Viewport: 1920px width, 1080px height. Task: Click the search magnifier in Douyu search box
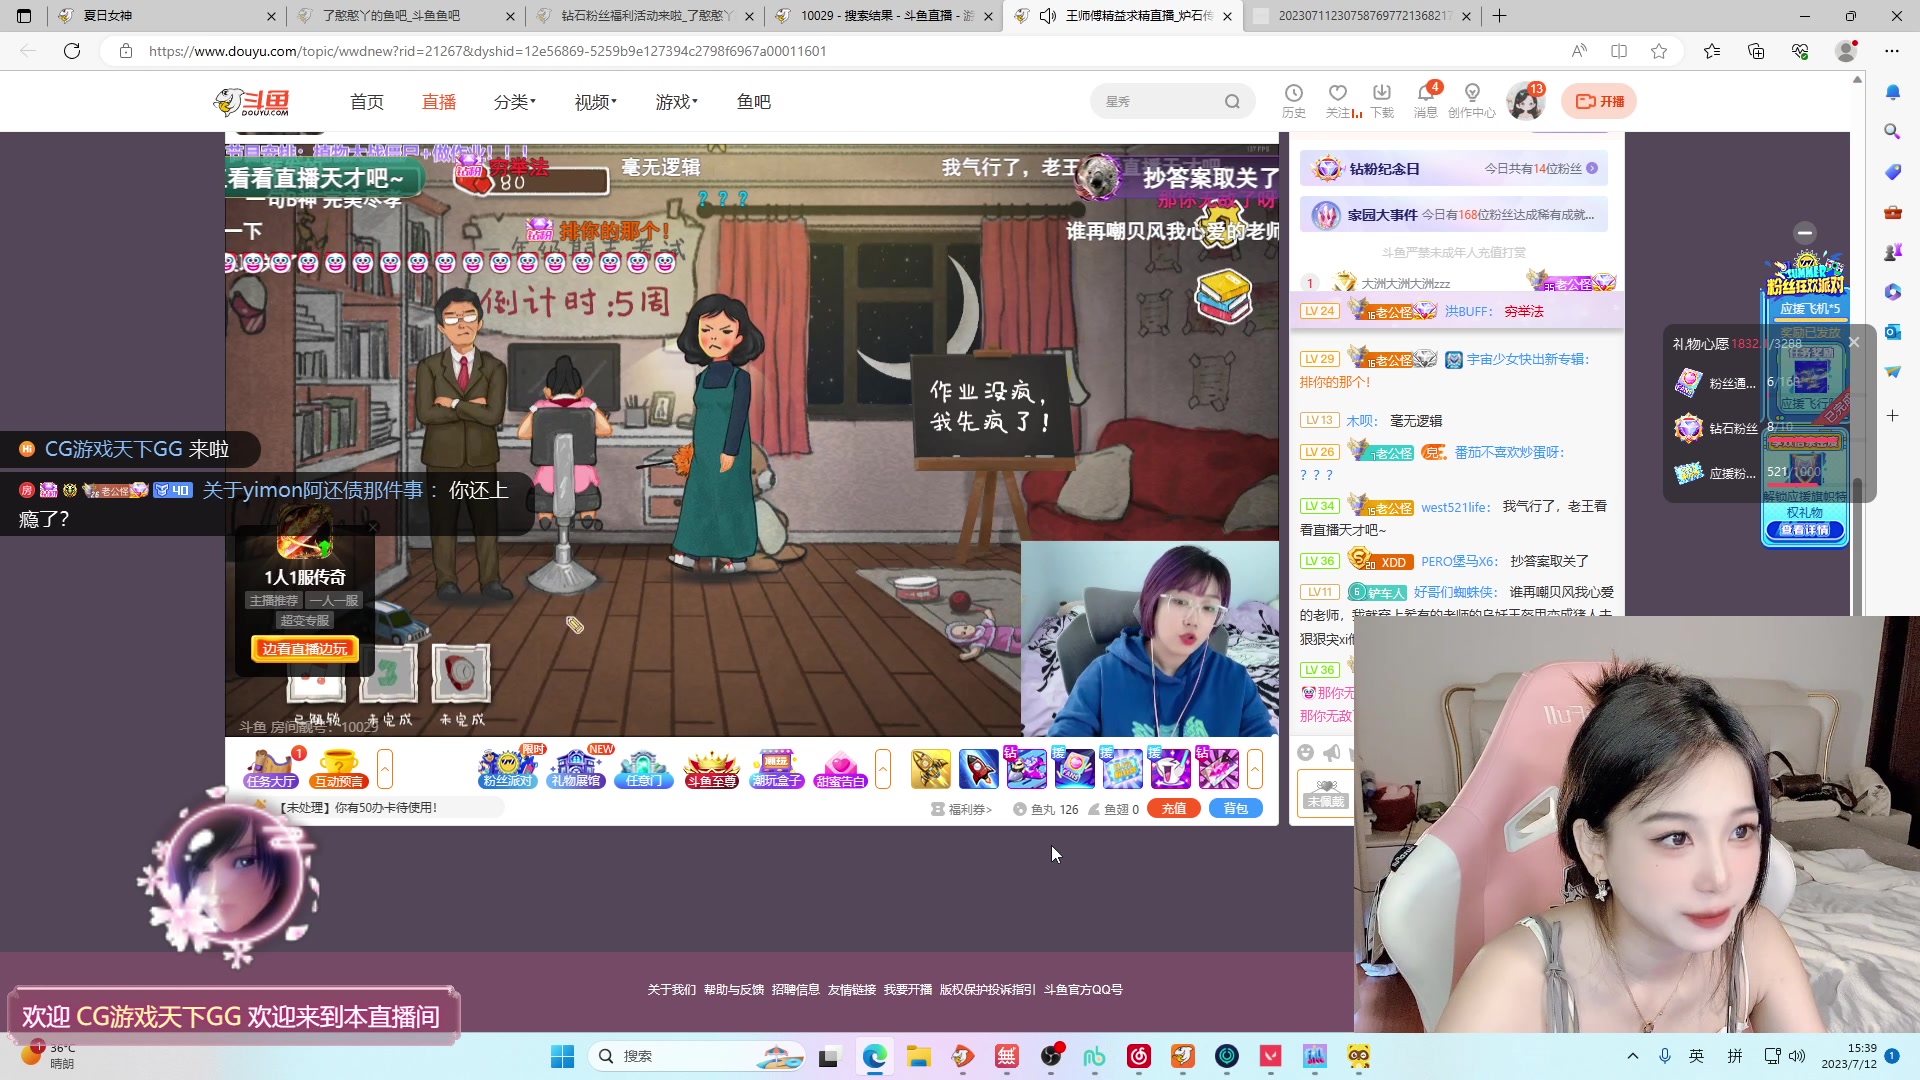pos(1232,102)
